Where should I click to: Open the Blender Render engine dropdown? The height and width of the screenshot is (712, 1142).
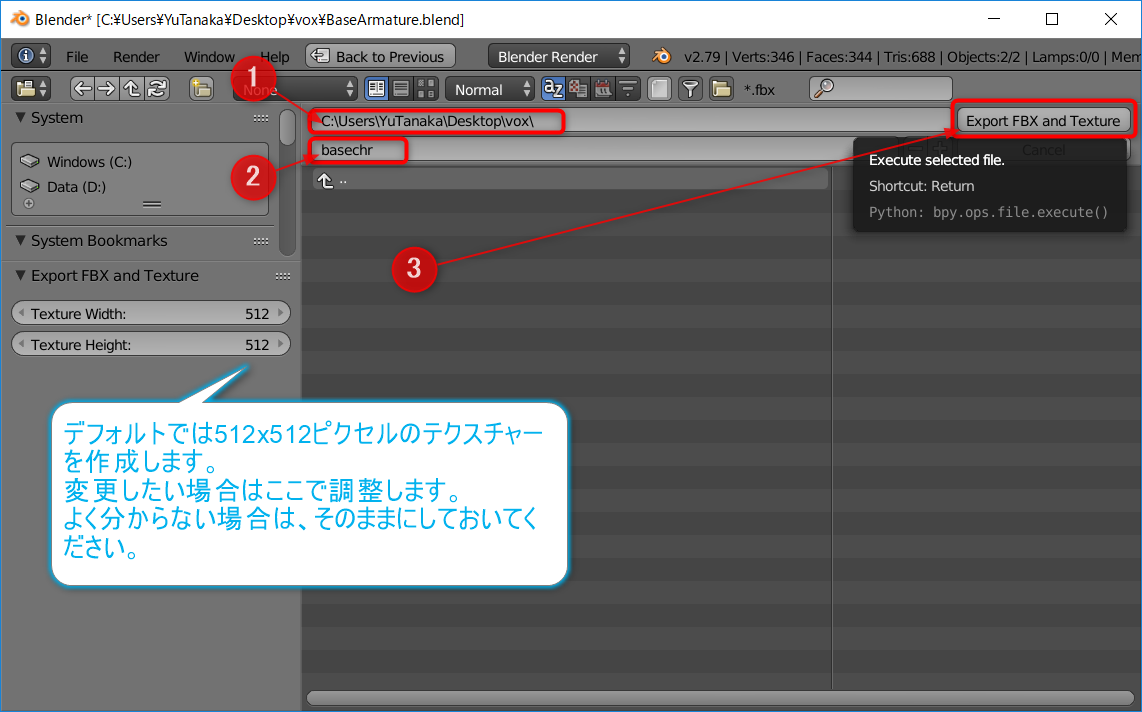click(559, 57)
